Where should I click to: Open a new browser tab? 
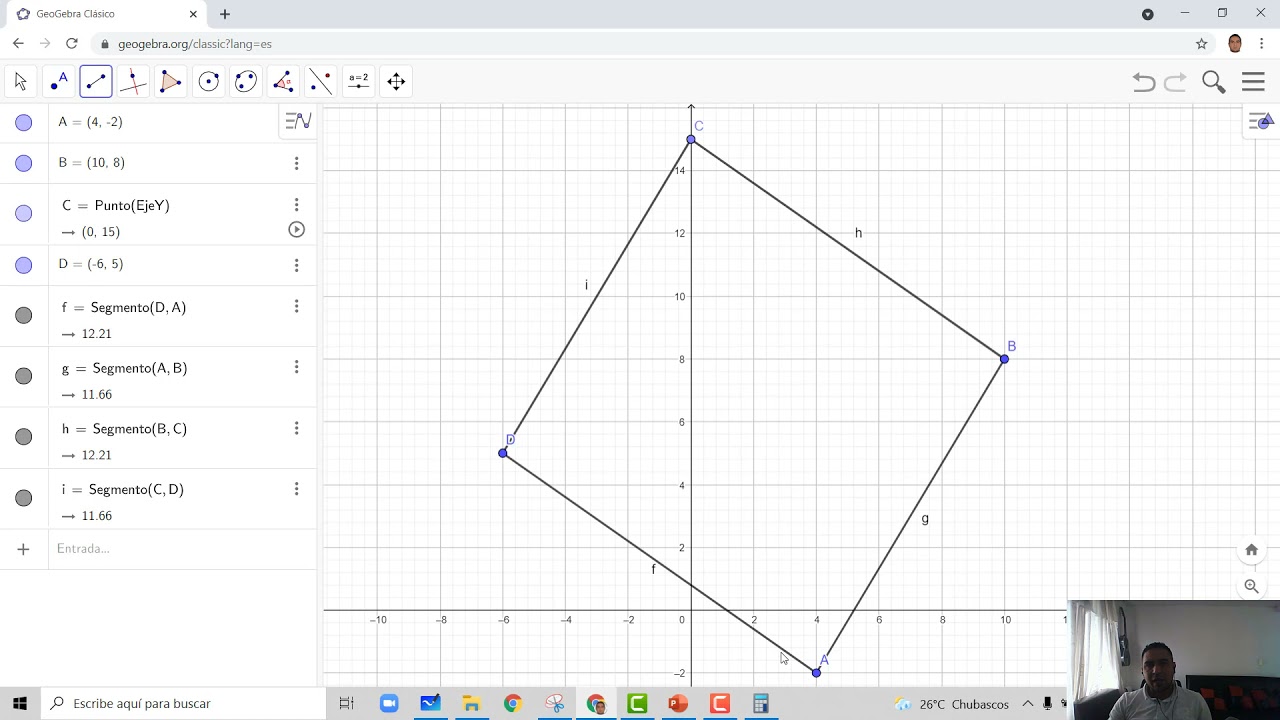(x=225, y=14)
